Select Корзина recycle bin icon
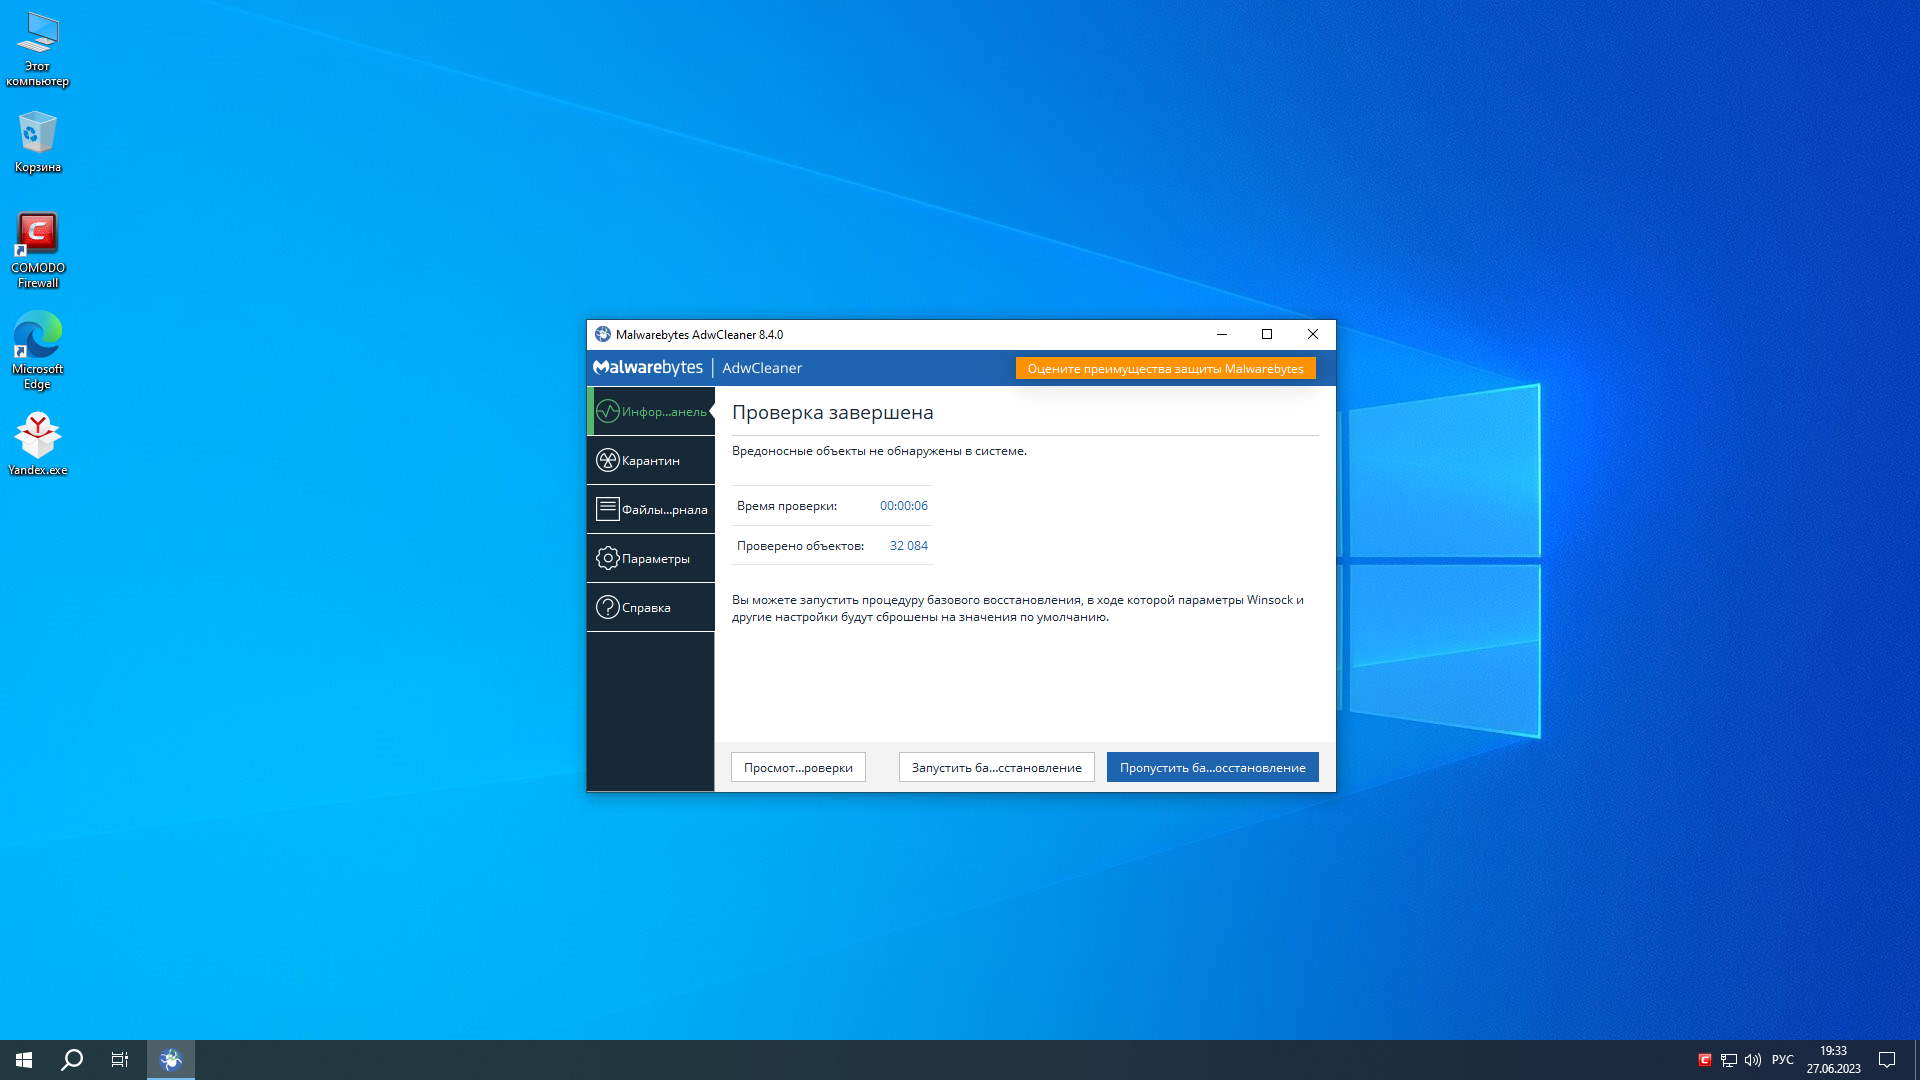 [38, 142]
